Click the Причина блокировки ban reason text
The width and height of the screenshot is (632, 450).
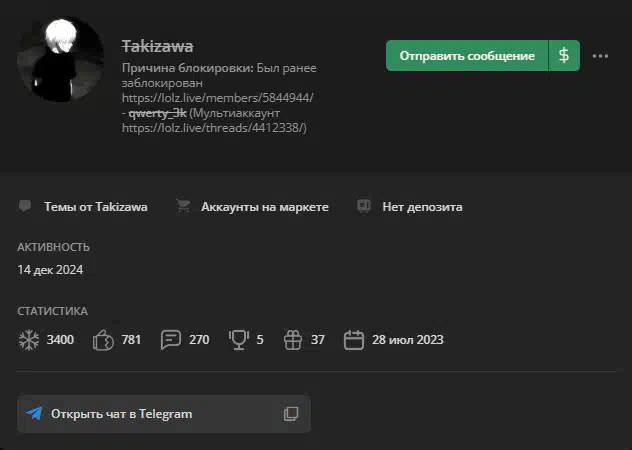click(219, 98)
